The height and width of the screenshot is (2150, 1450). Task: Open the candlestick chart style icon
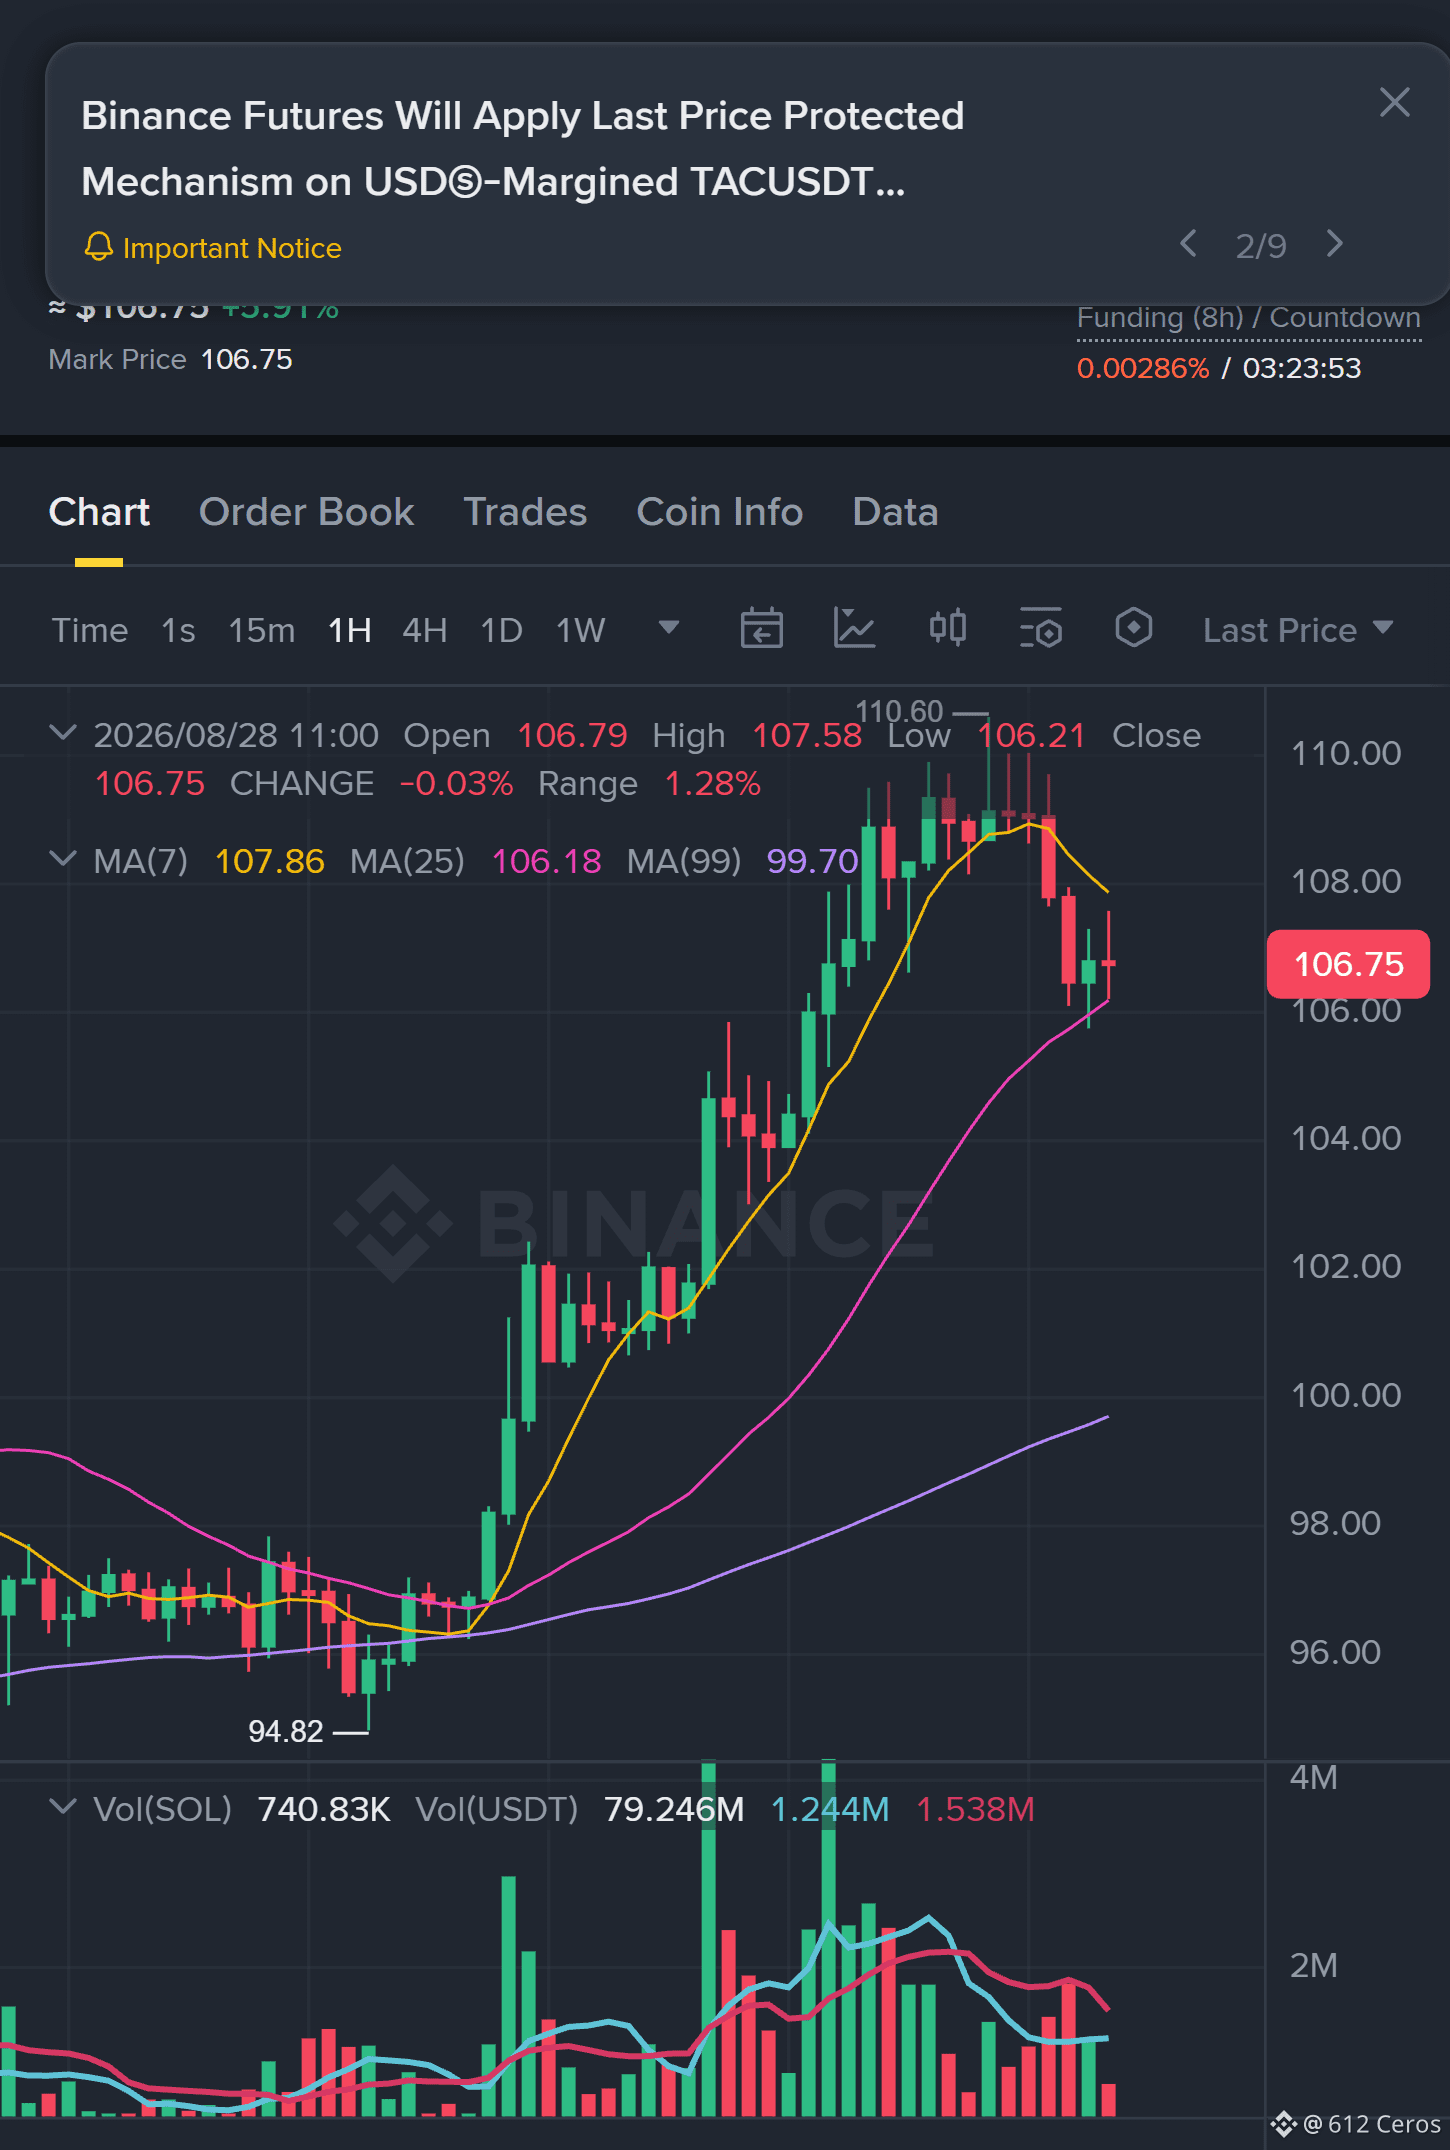click(x=947, y=628)
